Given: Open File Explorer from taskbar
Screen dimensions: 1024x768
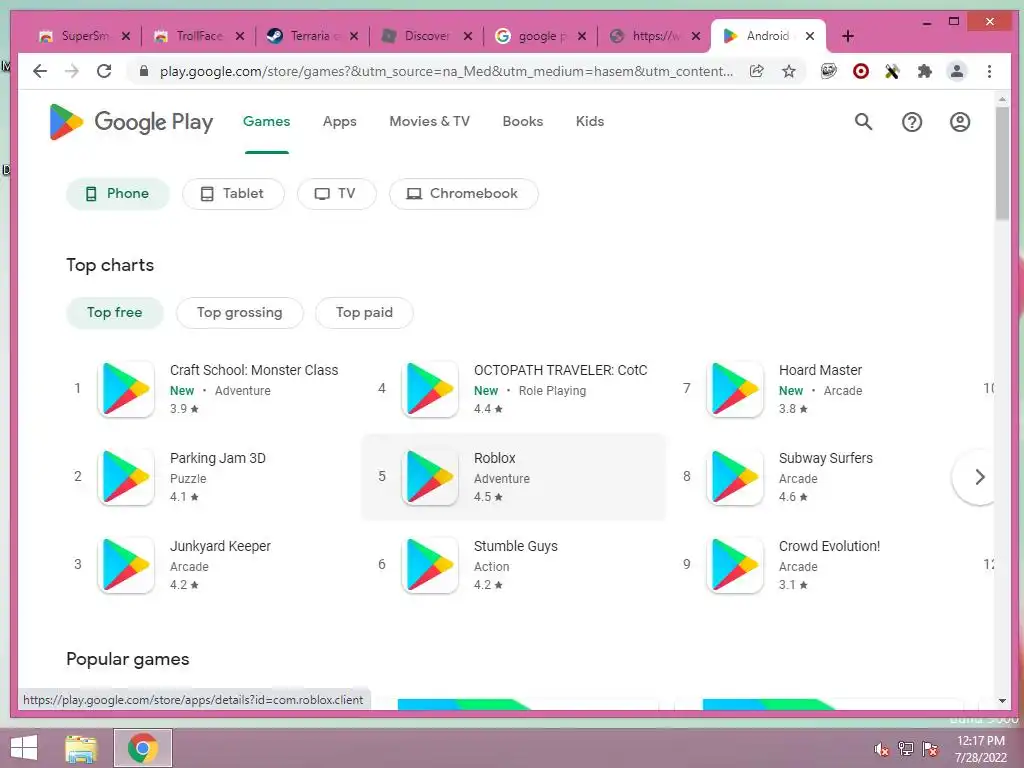Looking at the screenshot, I should coord(81,748).
